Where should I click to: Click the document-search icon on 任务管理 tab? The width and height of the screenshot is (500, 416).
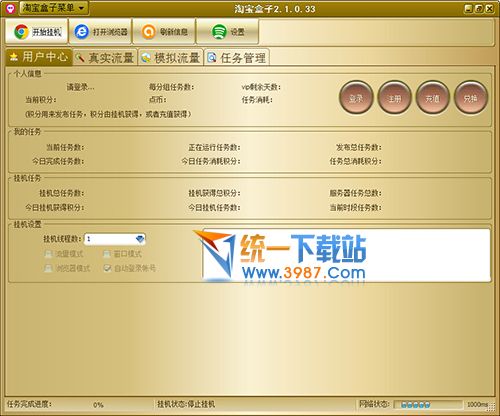click(212, 58)
